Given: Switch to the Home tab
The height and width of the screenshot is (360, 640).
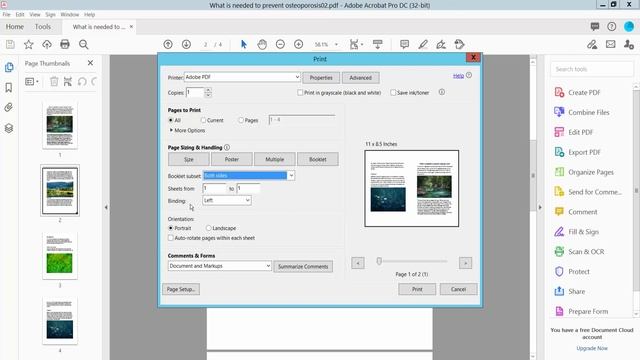Looking at the screenshot, I should pyautogui.click(x=15, y=27).
